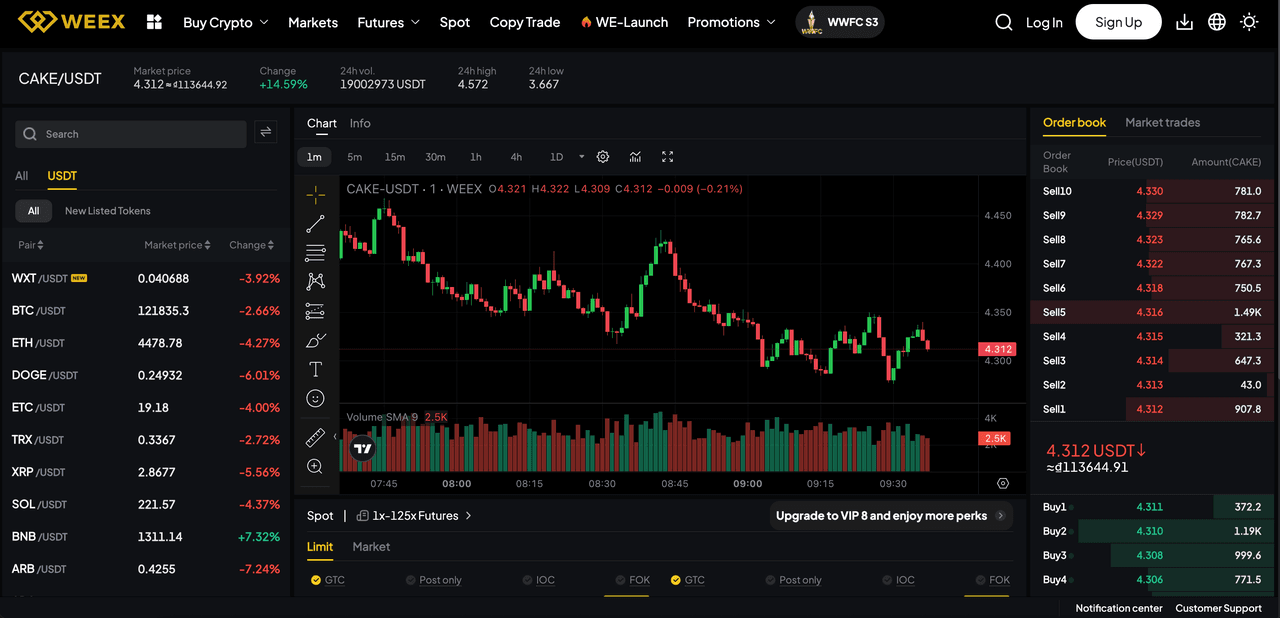
Task: Open the timeframe dropdown beside 1D
Action: 580,157
